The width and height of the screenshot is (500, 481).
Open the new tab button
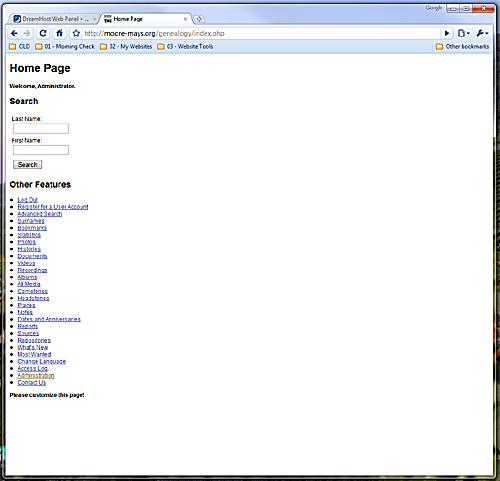coord(199,19)
